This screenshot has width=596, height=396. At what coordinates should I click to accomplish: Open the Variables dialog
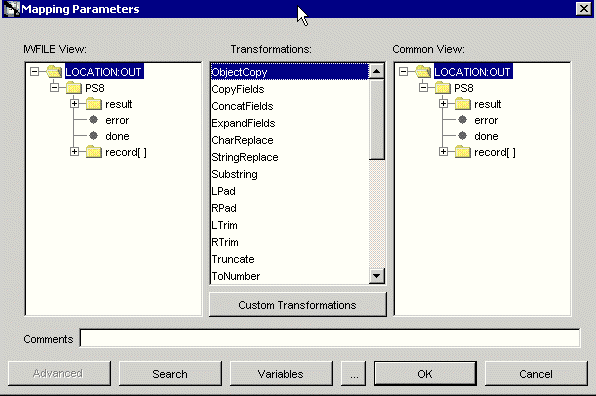pyautogui.click(x=281, y=374)
